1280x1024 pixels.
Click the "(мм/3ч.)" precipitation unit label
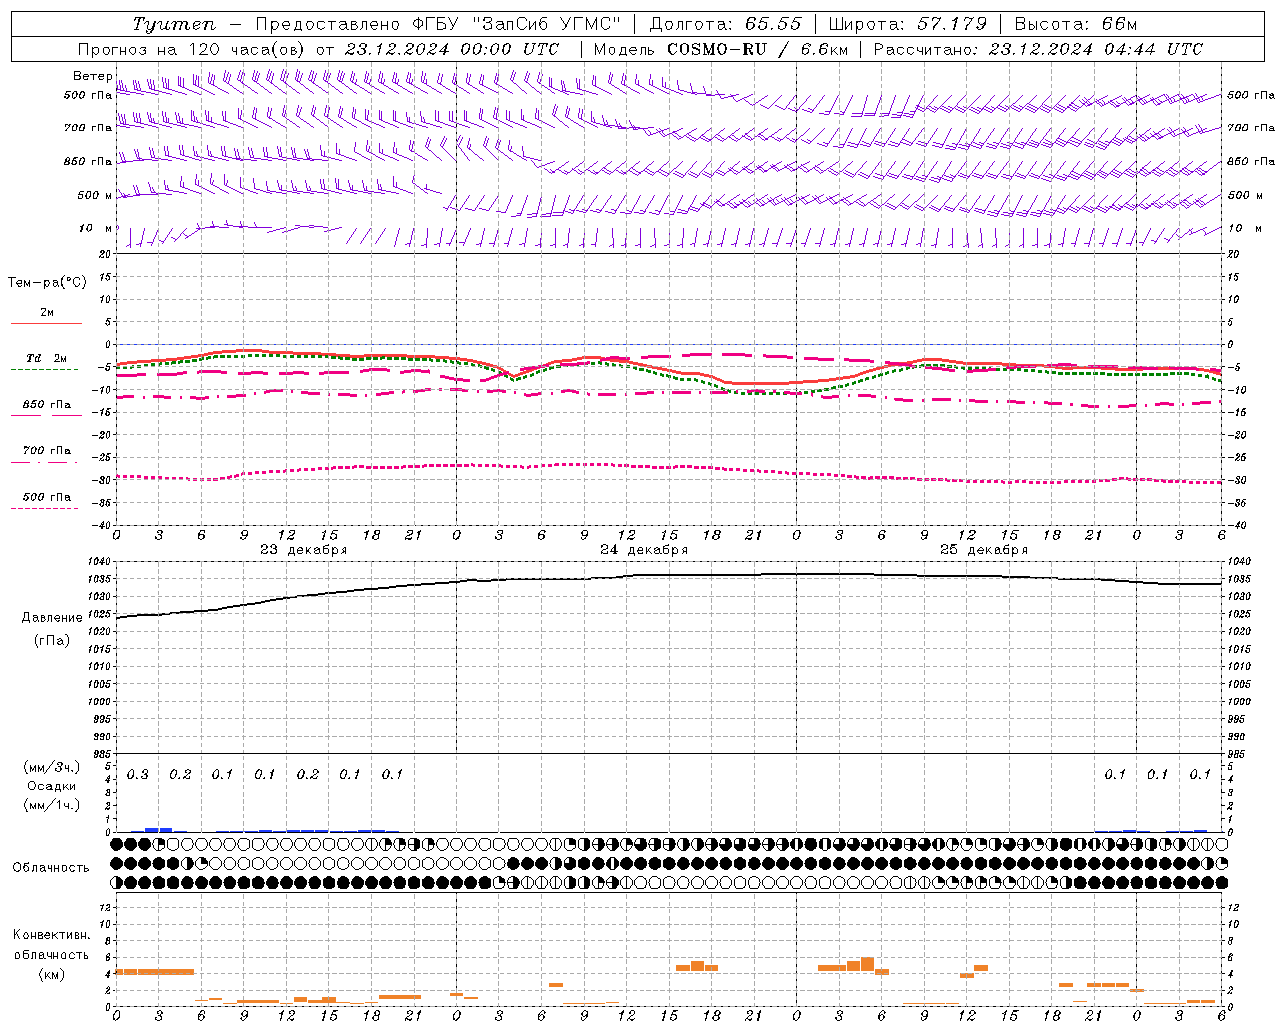coord(51,767)
